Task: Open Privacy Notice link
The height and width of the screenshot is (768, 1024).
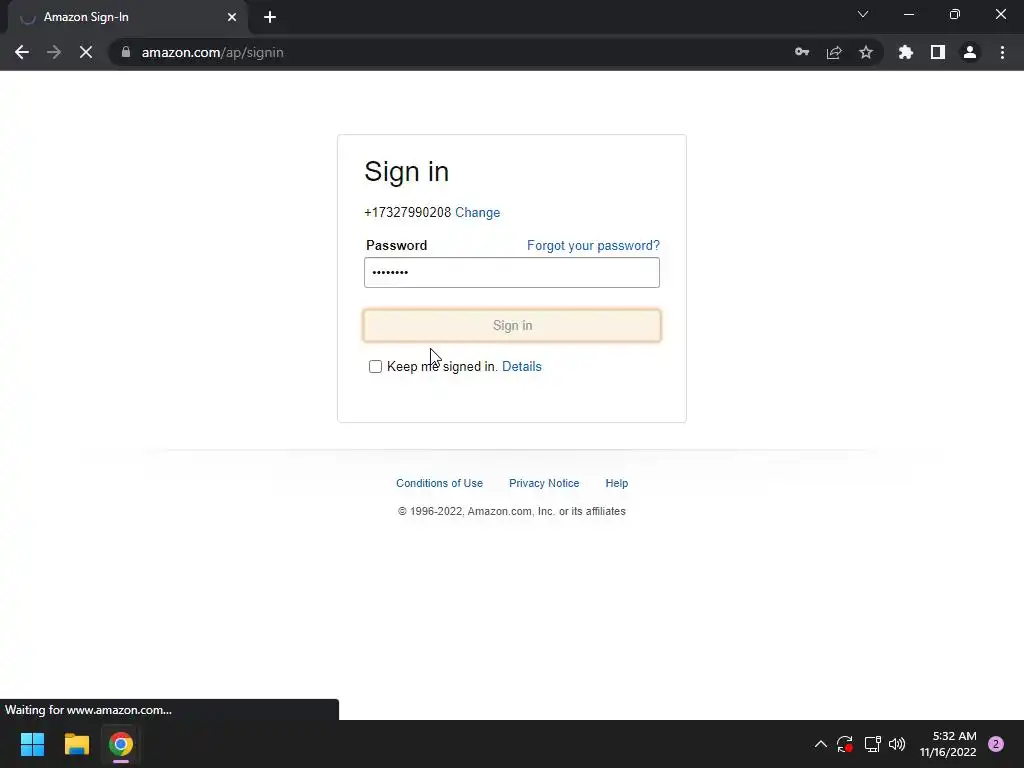Action: [544, 483]
